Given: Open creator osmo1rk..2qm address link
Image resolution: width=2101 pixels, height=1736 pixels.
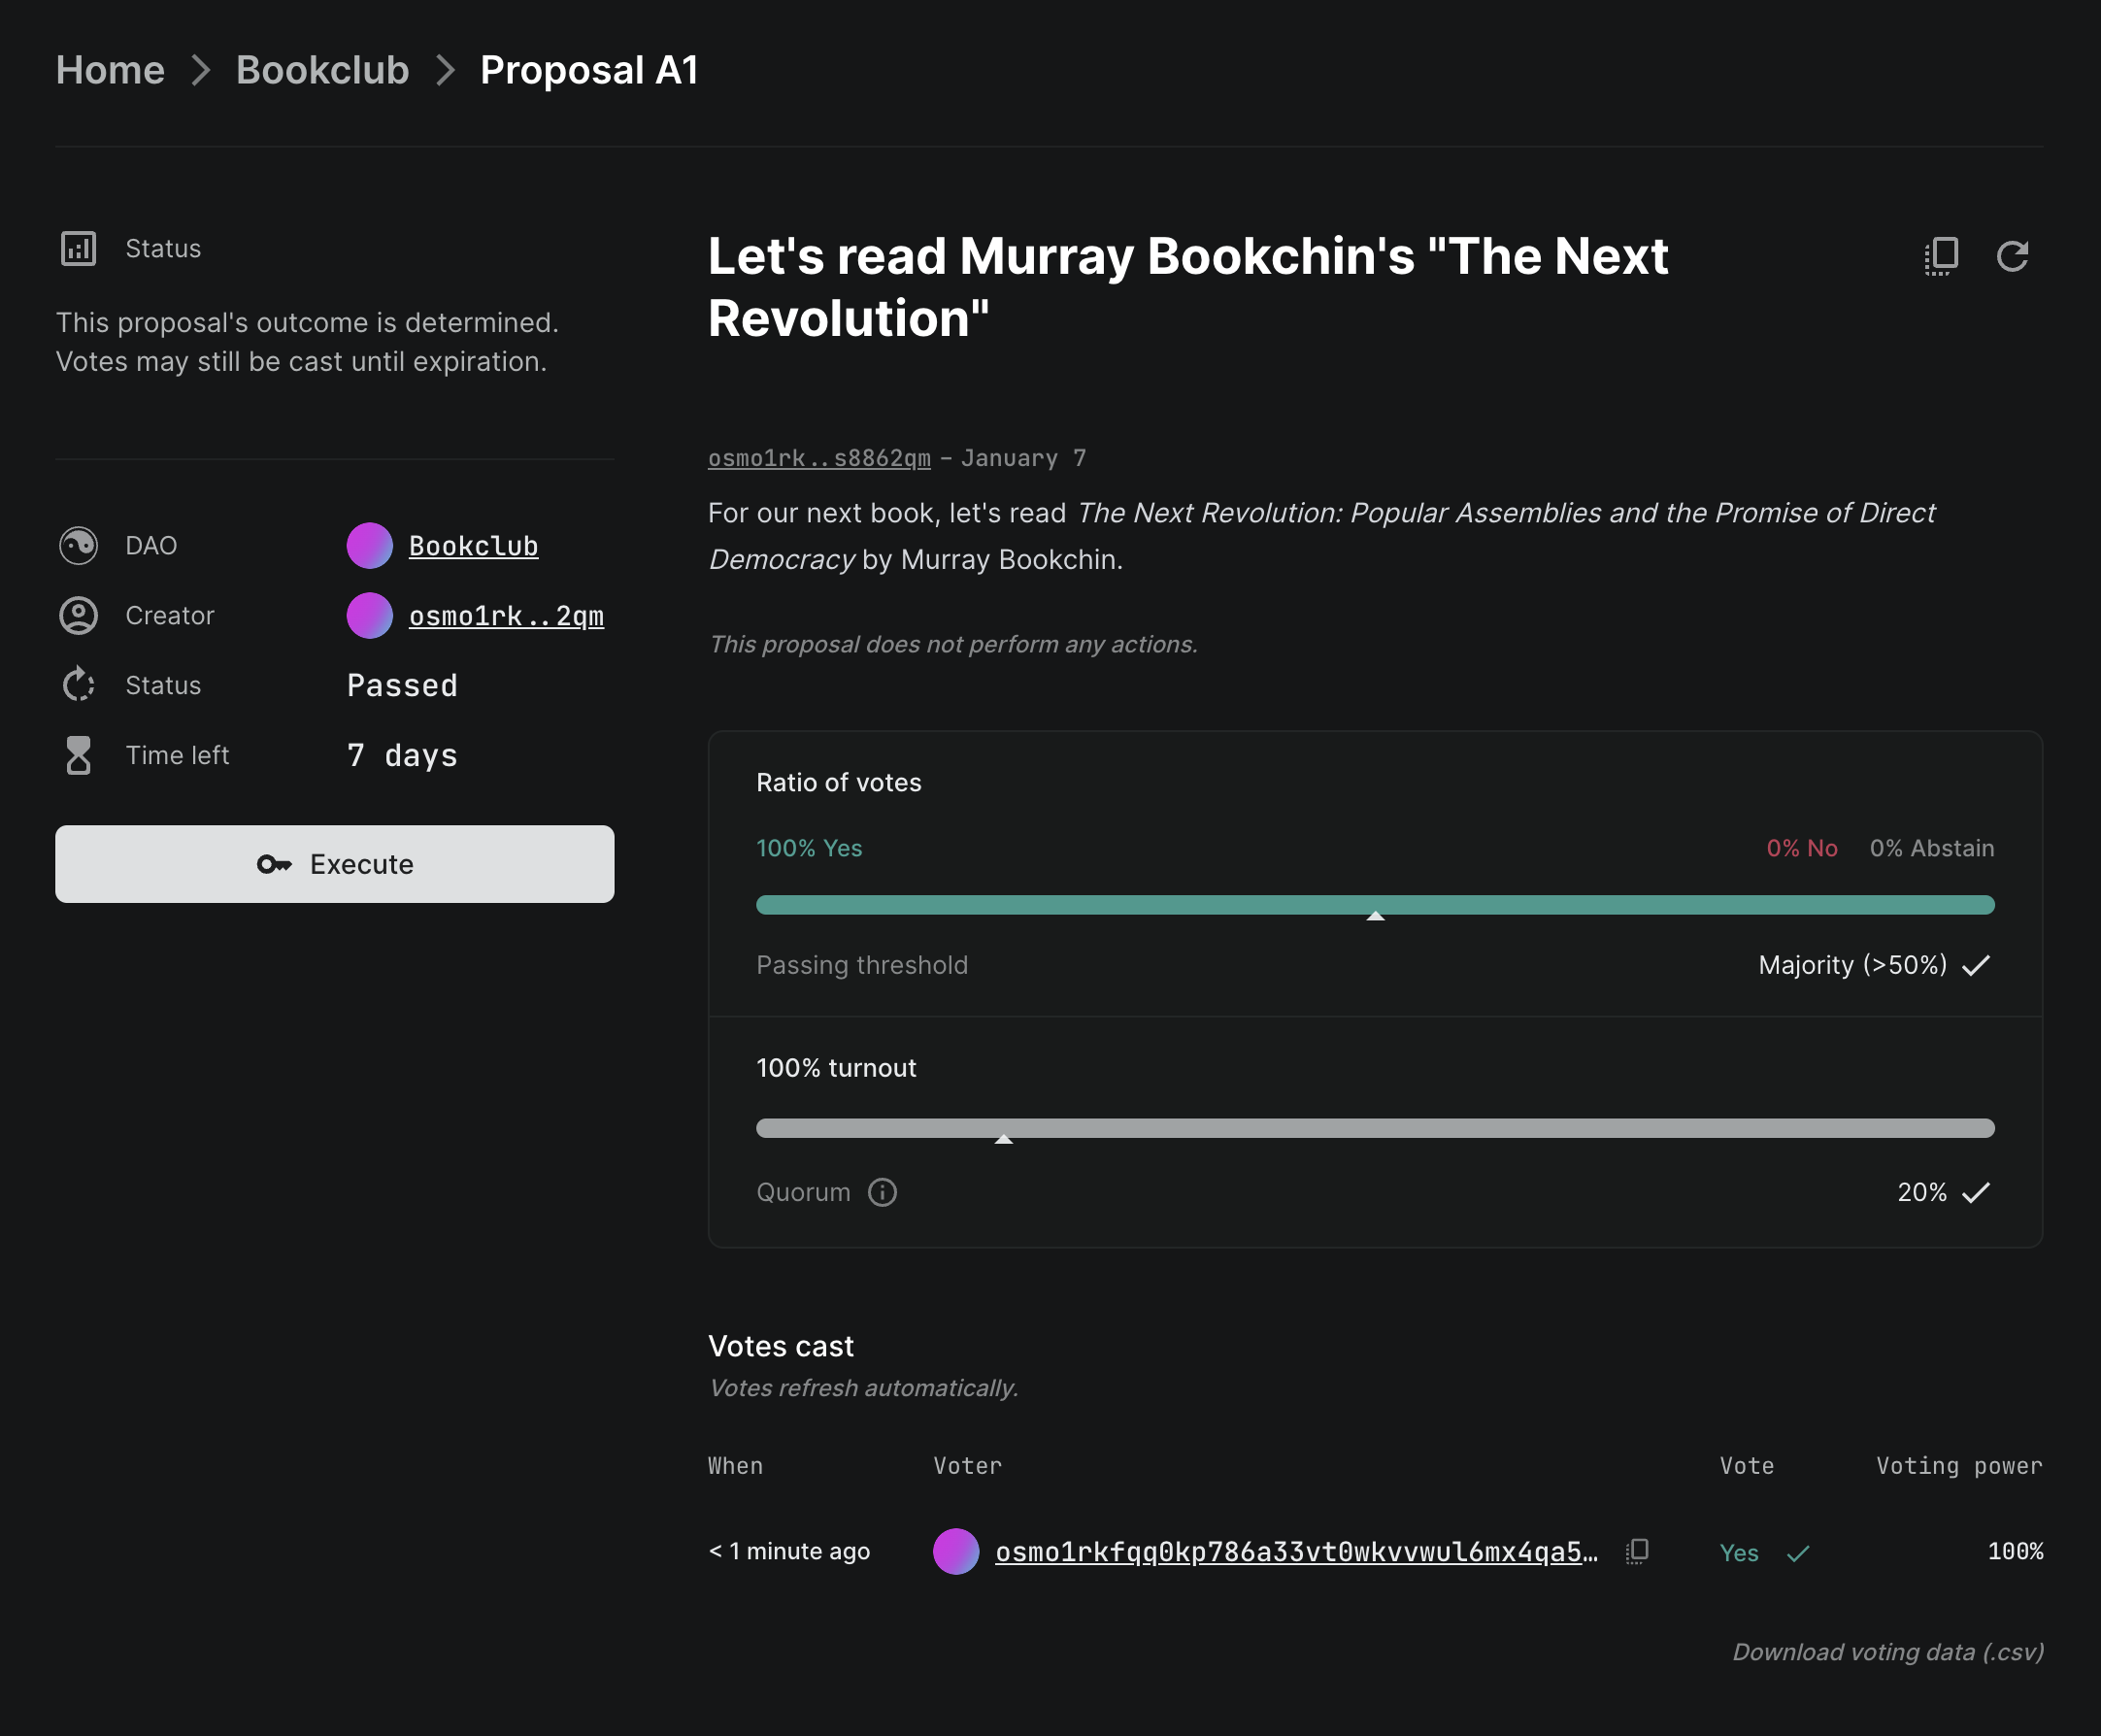Looking at the screenshot, I should click(506, 616).
